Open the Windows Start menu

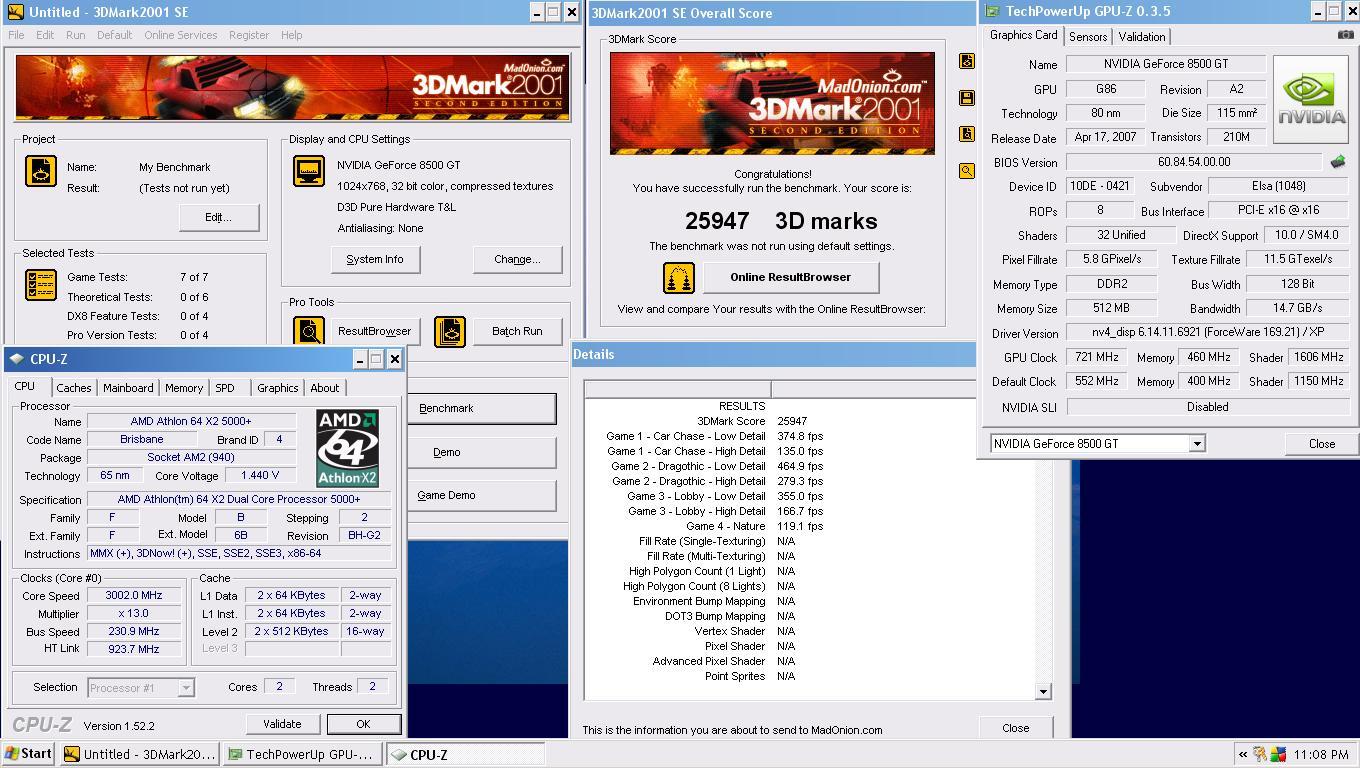coord(29,754)
